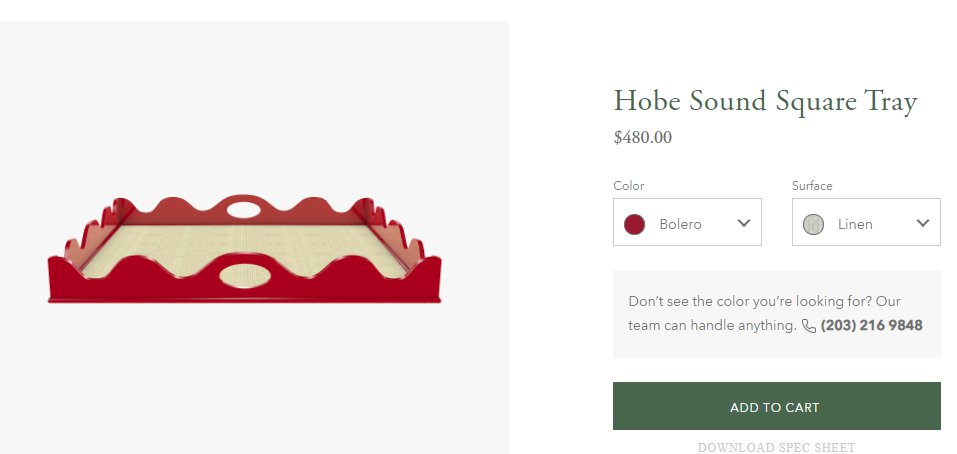Expand the Surface dropdown chevron

click(x=922, y=223)
